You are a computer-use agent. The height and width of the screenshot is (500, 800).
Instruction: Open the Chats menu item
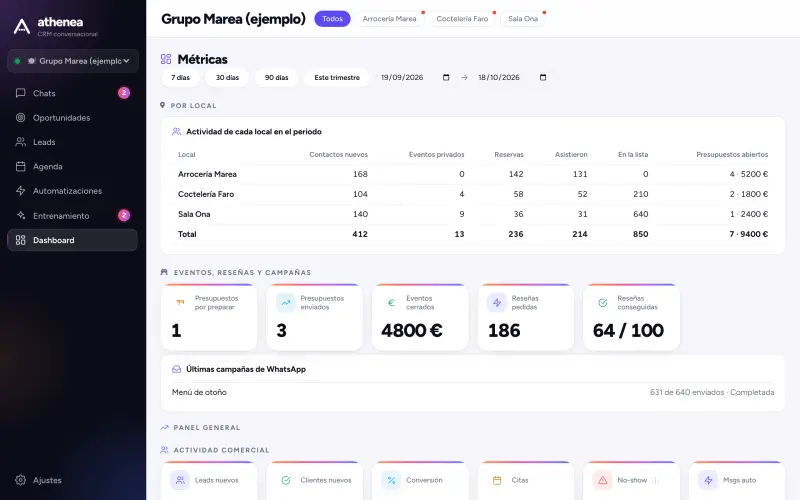tap(72, 93)
